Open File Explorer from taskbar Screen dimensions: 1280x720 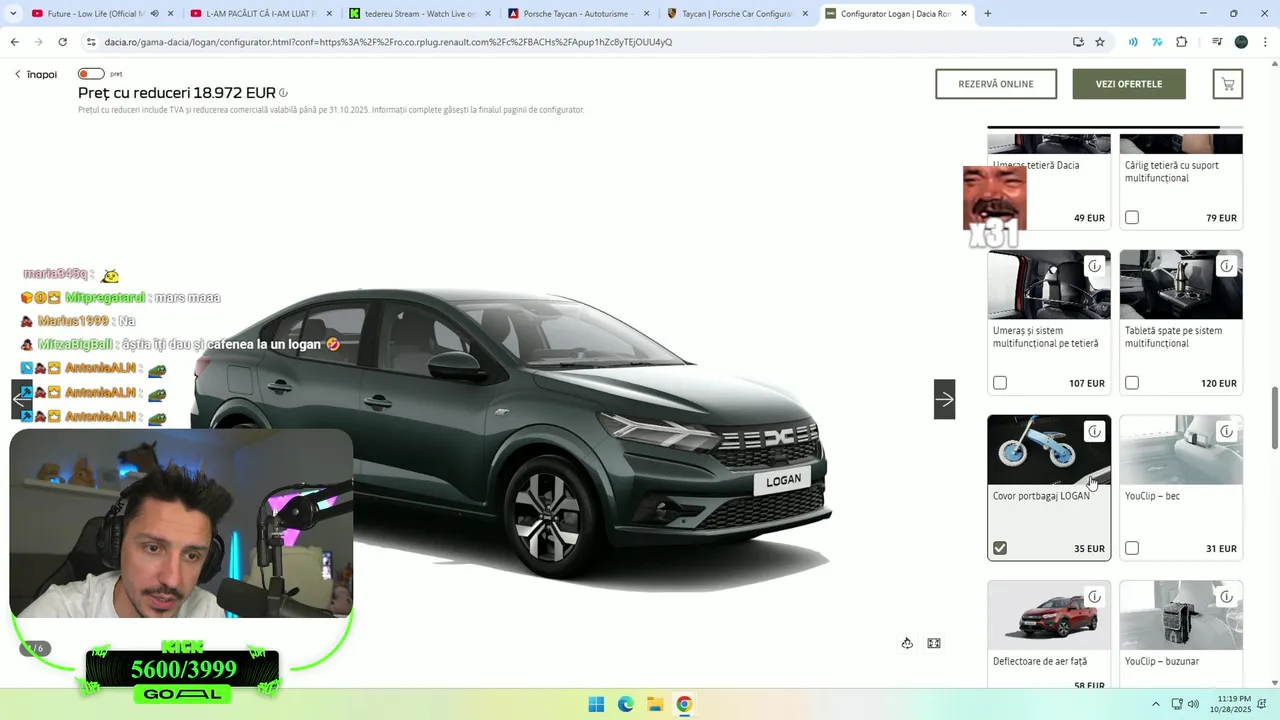(654, 704)
